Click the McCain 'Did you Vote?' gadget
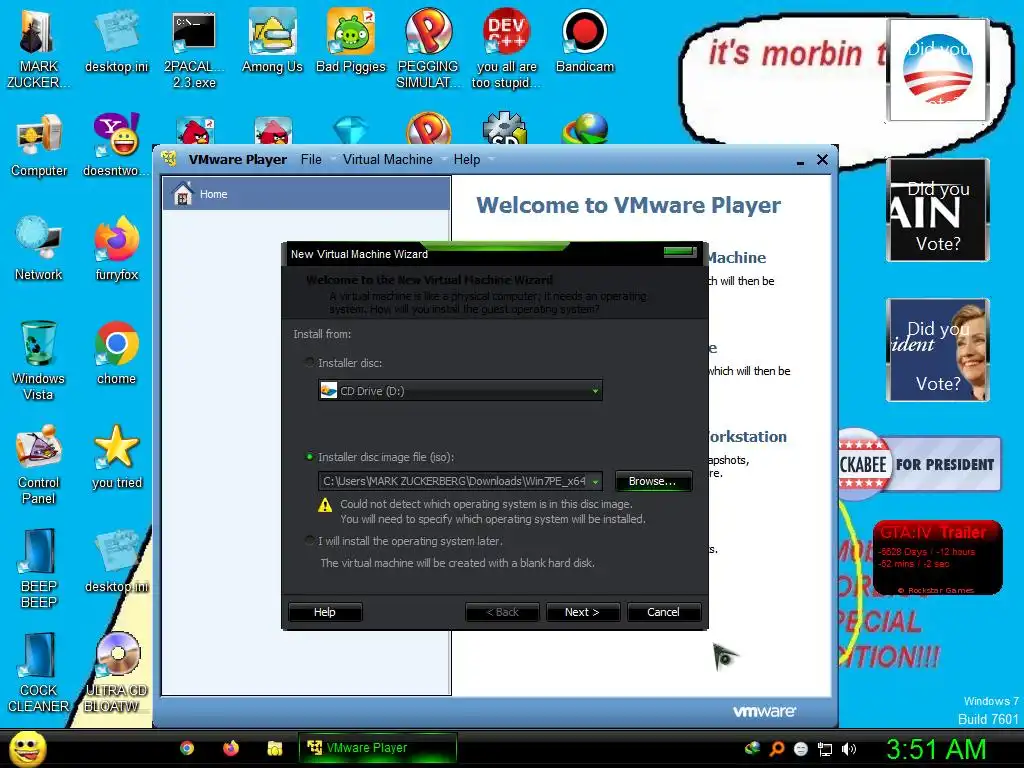This screenshot has width=1024, height=768. point(937,210)
